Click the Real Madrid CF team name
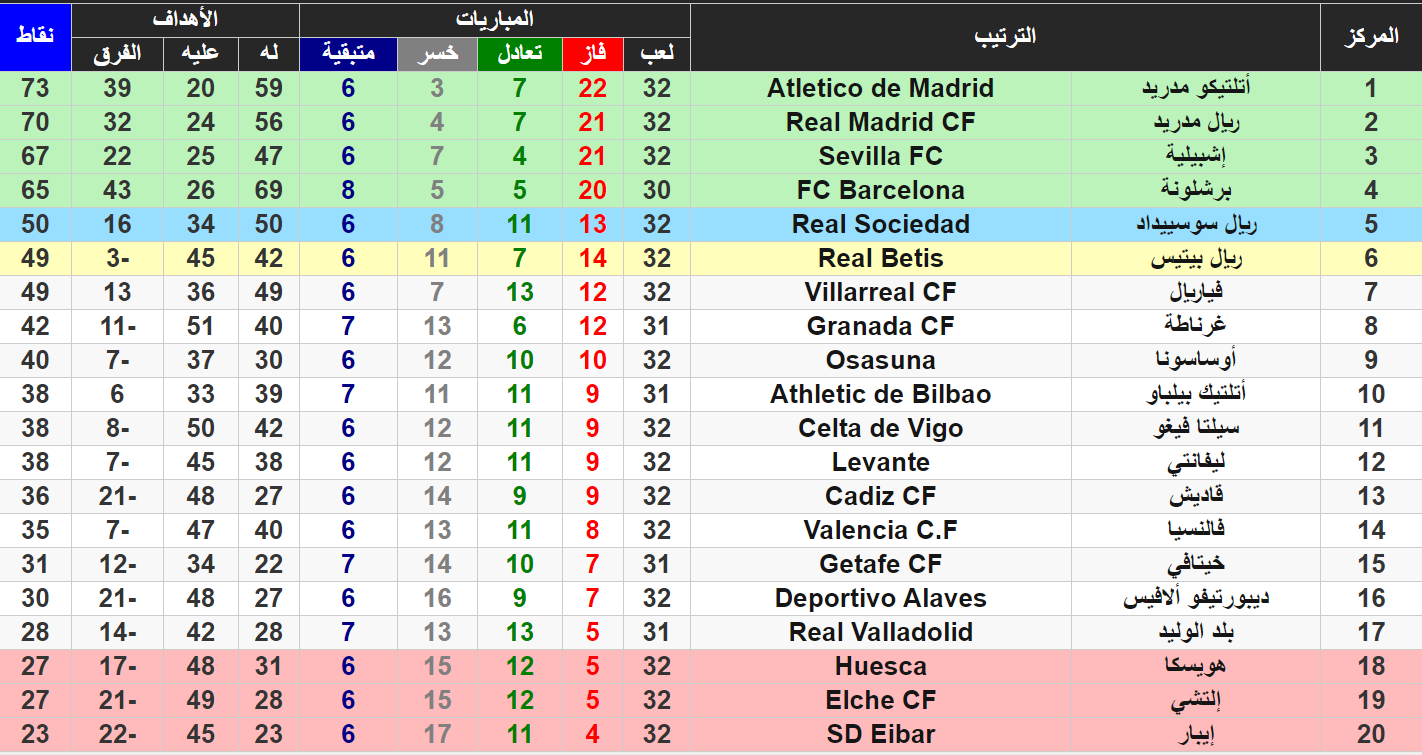The width and height of the screenshot is (1422, 755). point(881,122)
